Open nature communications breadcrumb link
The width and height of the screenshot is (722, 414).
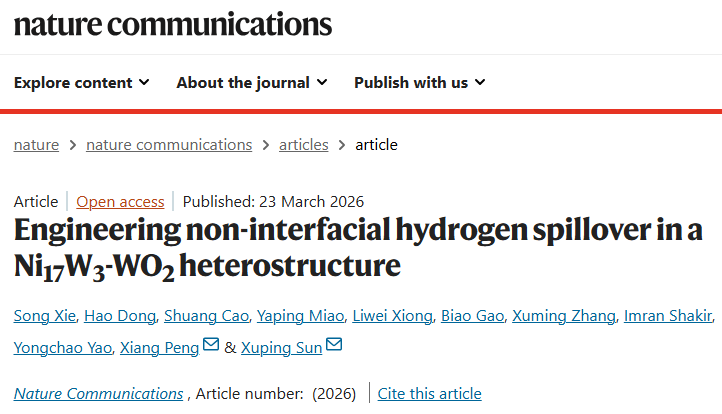169,145
